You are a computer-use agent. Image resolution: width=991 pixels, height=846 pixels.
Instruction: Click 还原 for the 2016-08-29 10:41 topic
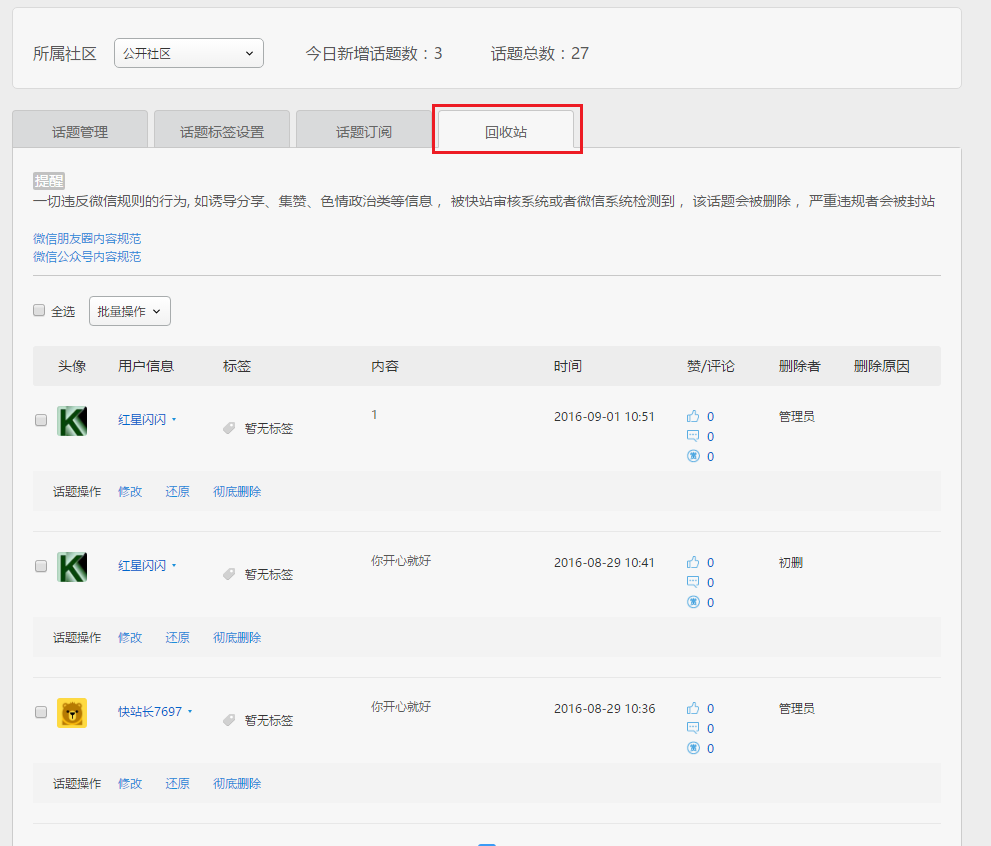pyautogui.click(x=178, y=638)
